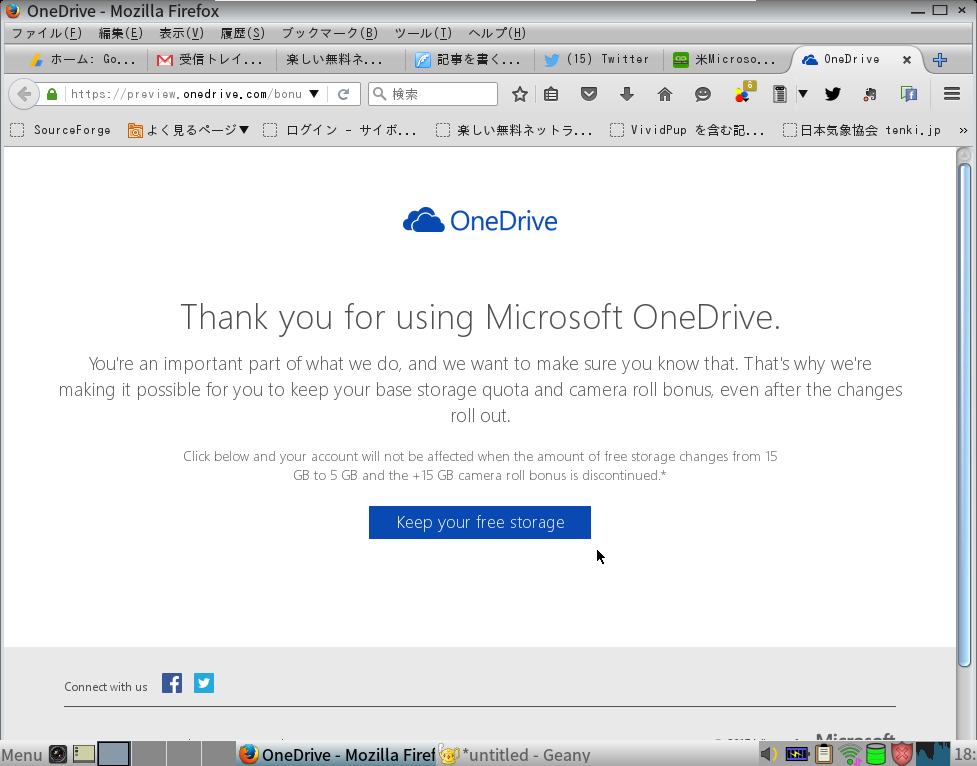Viewport: 977px width, 766px height.
Task: Open a new tab with plus icon
Action: (940, 60)
